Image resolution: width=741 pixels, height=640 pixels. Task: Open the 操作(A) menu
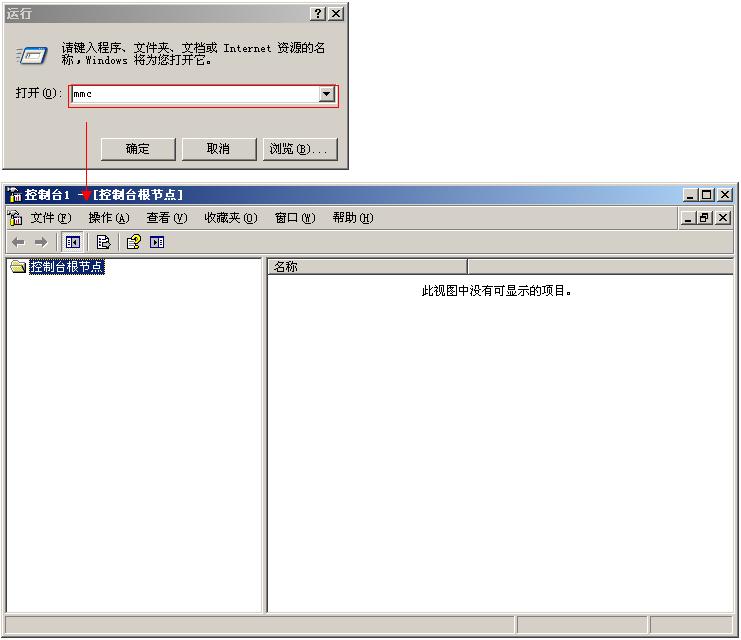(x=108, y=218)
